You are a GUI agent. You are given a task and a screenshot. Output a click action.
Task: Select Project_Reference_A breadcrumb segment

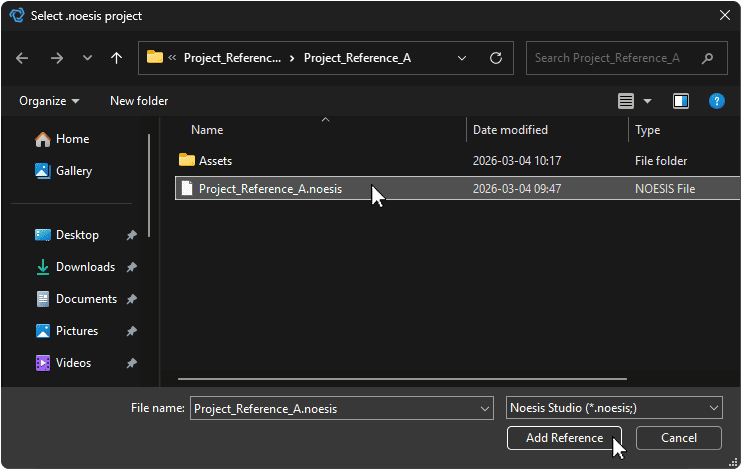click(357, 58)
